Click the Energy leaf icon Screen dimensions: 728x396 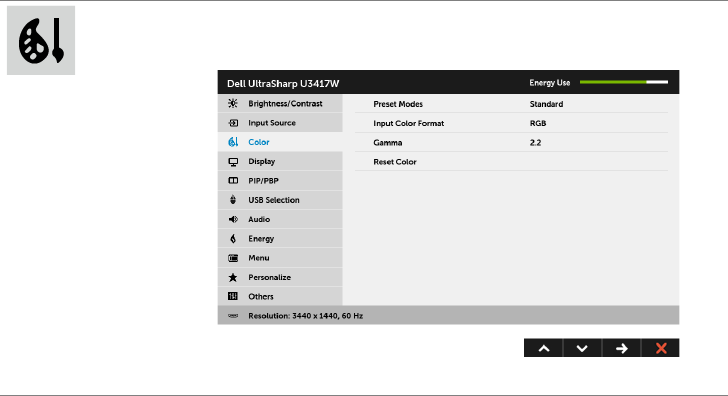click(x=233, y=239)
